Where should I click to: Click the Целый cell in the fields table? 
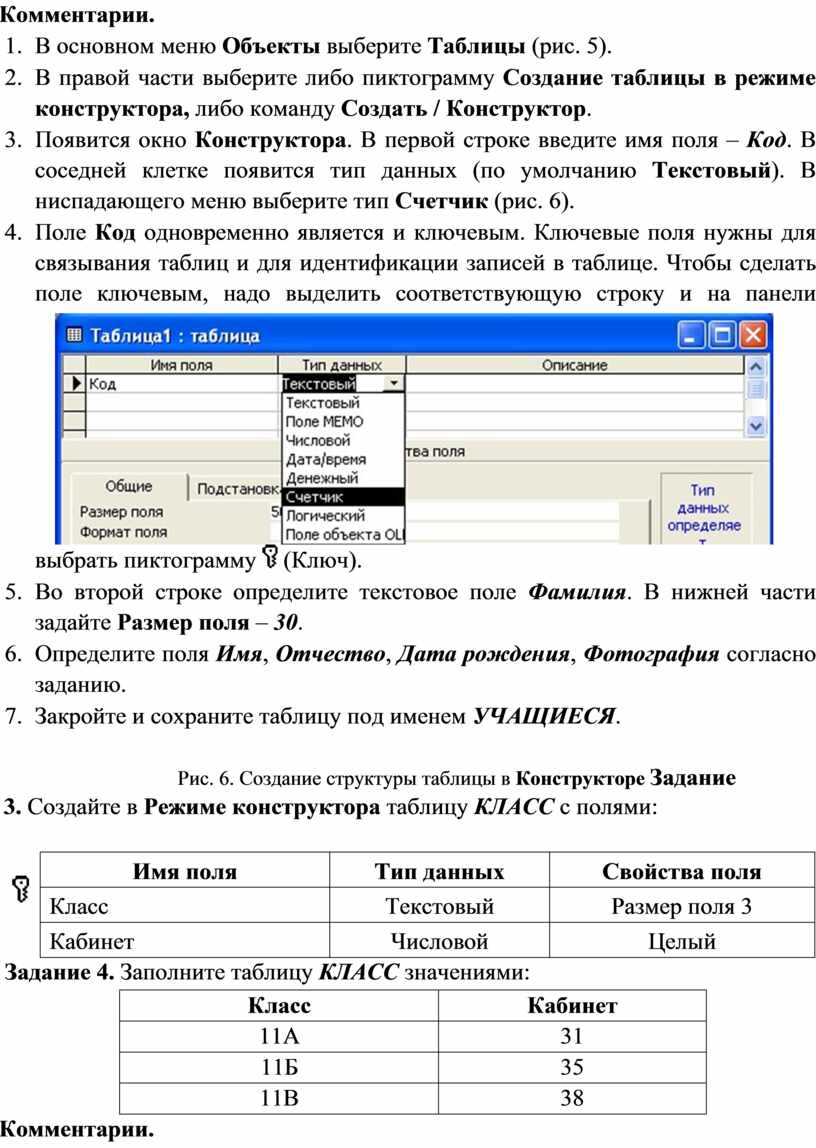[x=681, y=941]
